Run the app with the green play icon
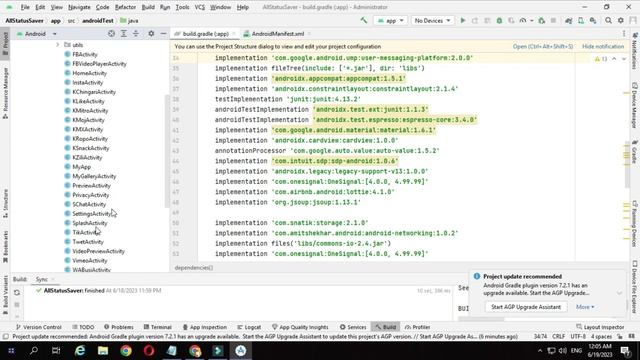The width and height of the screenshot is (640, 360). 463,20
